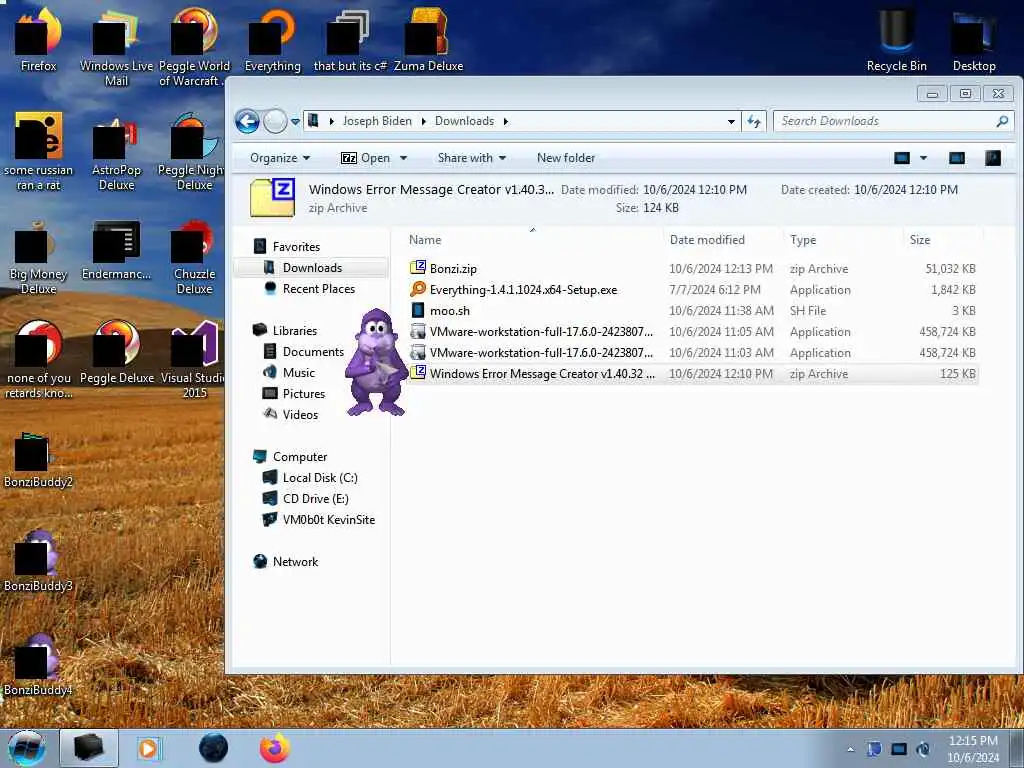The image size is (1024, 768).
Task: Refresh the Downloads folder view
Action: tap(754, 121)
